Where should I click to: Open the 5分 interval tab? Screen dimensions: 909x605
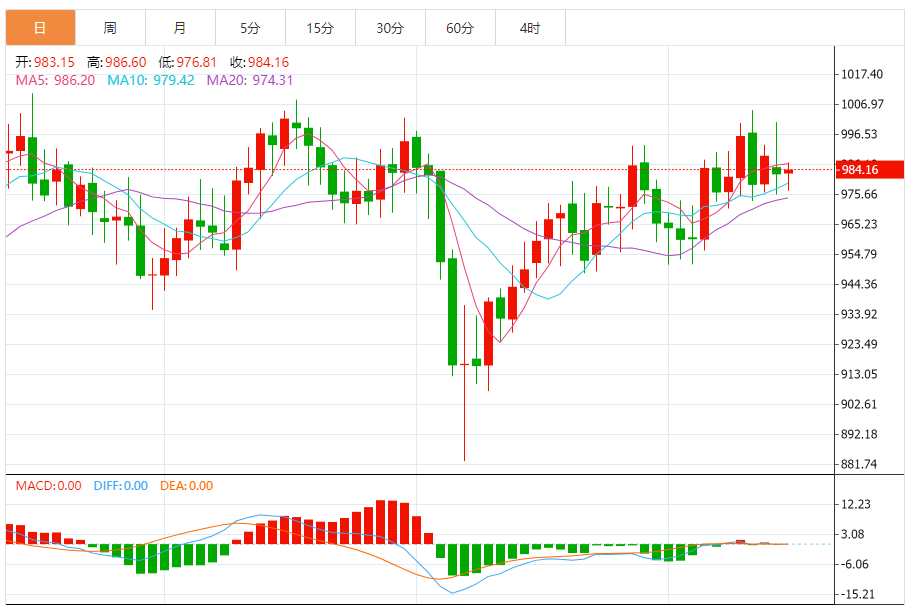(250, 28)
